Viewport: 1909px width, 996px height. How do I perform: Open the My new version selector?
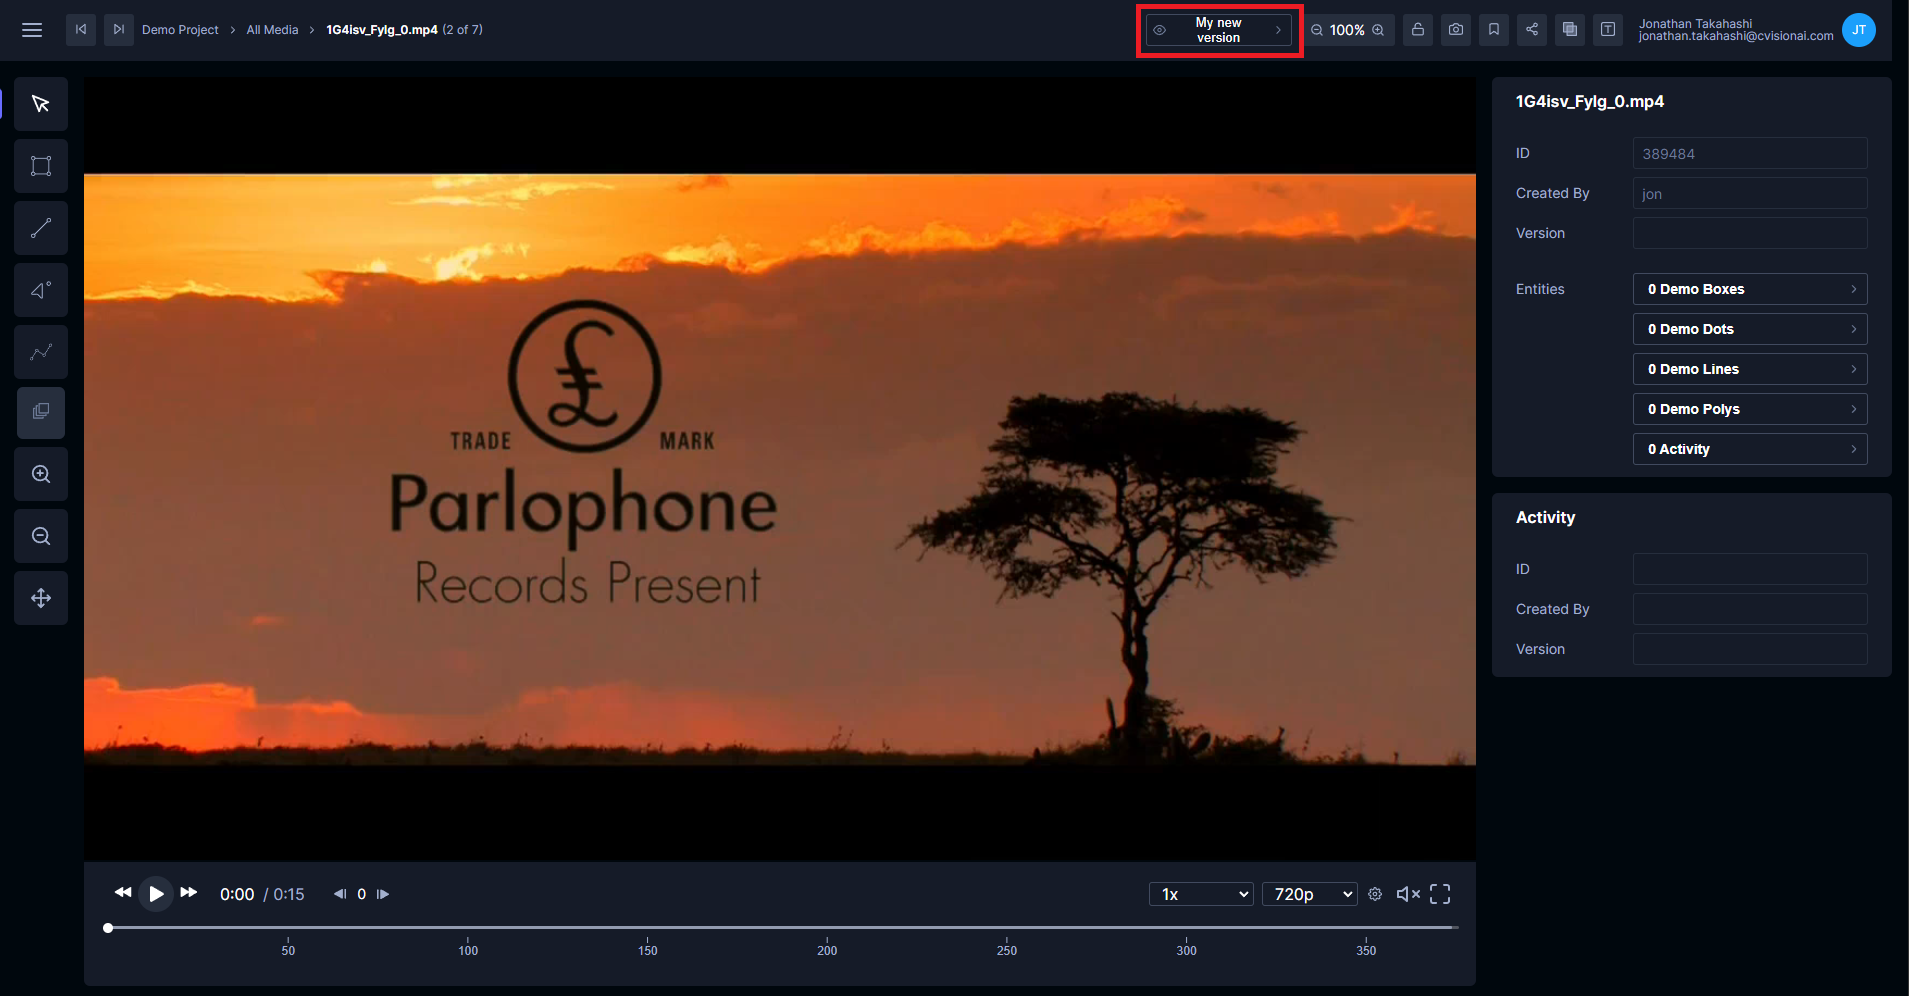click(1219, 30)
